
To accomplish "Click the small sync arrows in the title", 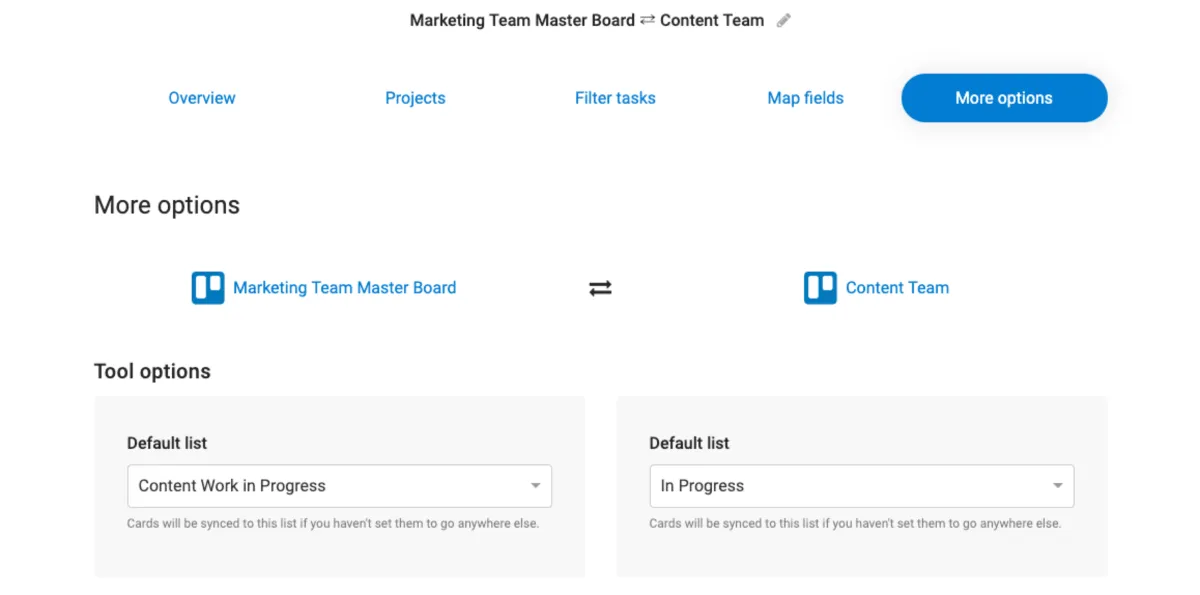I will click(x=647, y=20).
